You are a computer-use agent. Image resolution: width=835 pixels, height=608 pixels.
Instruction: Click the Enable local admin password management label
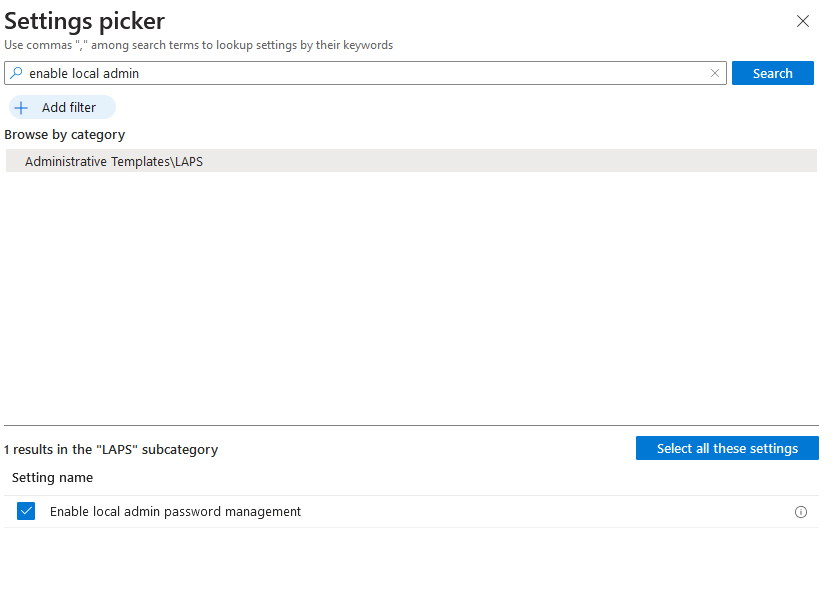(175, 512)
